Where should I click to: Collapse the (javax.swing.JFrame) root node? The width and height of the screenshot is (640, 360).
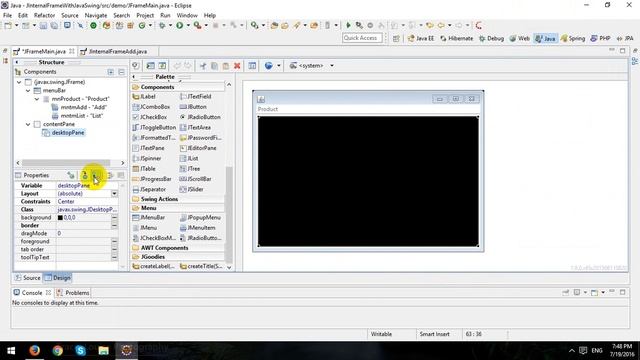coord(19,82)
